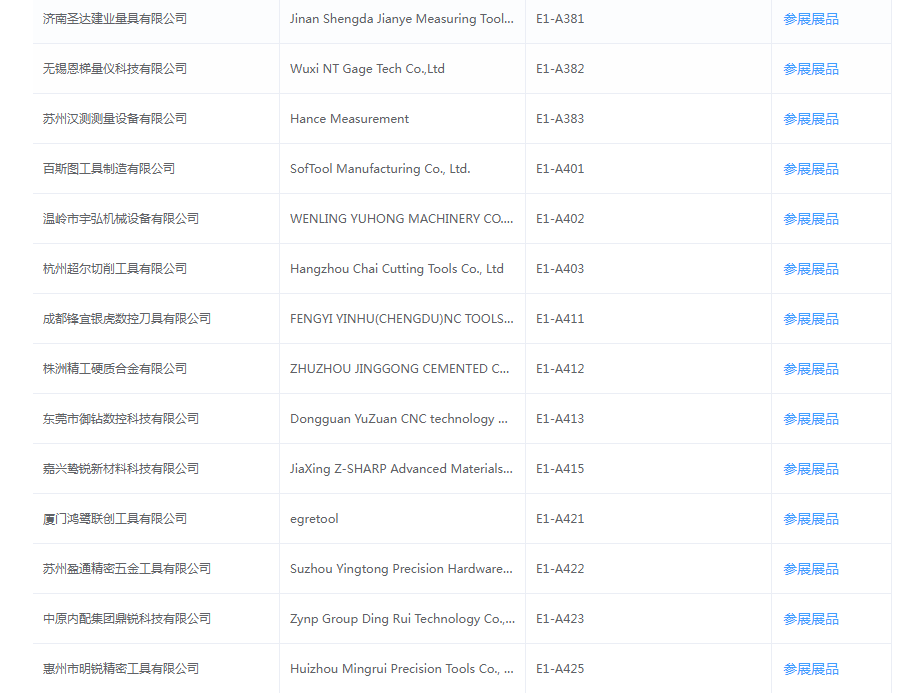Select company name 无锡恩梯量仪科技有限公司
907x693 pixels.
tap(115, 69)
